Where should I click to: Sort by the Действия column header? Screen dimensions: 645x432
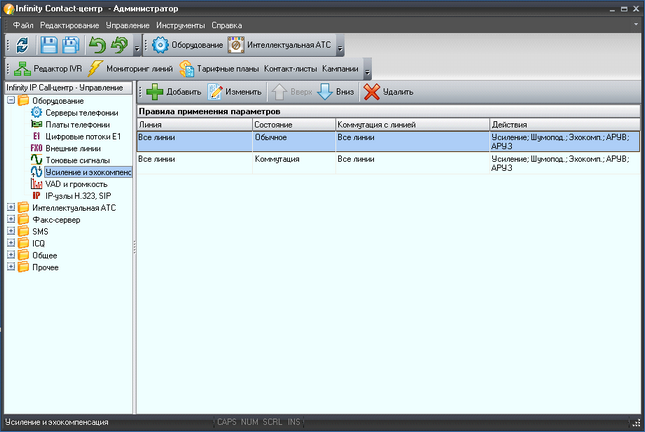click(x=565, y=125)
